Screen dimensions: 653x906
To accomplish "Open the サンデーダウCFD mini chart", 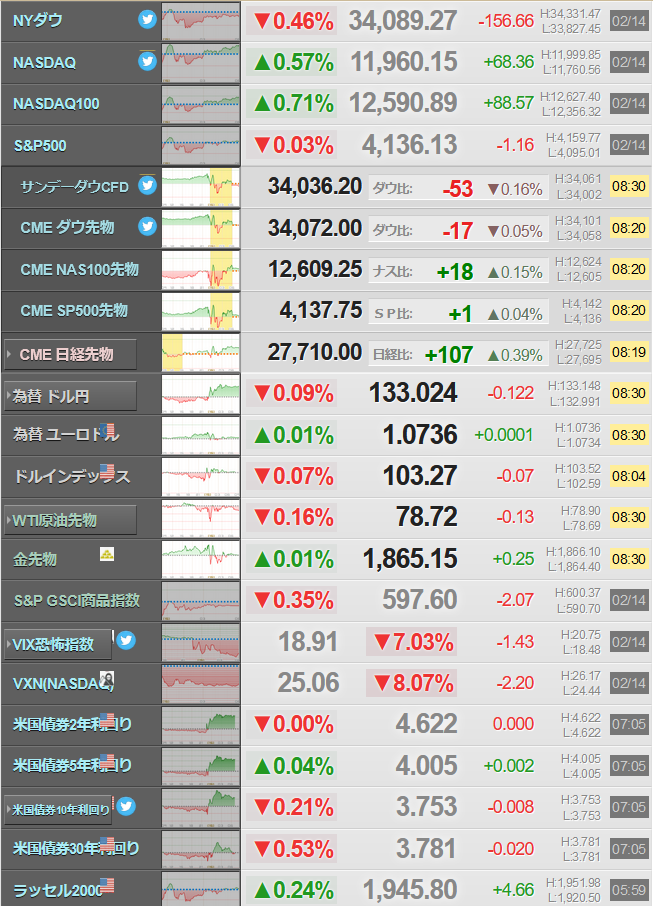I will coord(201,187).
